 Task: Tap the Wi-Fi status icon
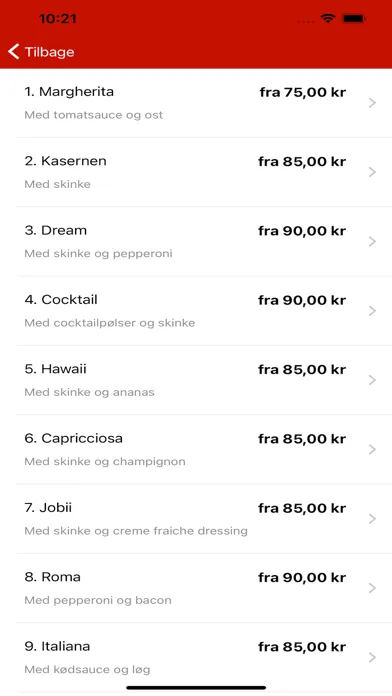(x=328, y=18)
